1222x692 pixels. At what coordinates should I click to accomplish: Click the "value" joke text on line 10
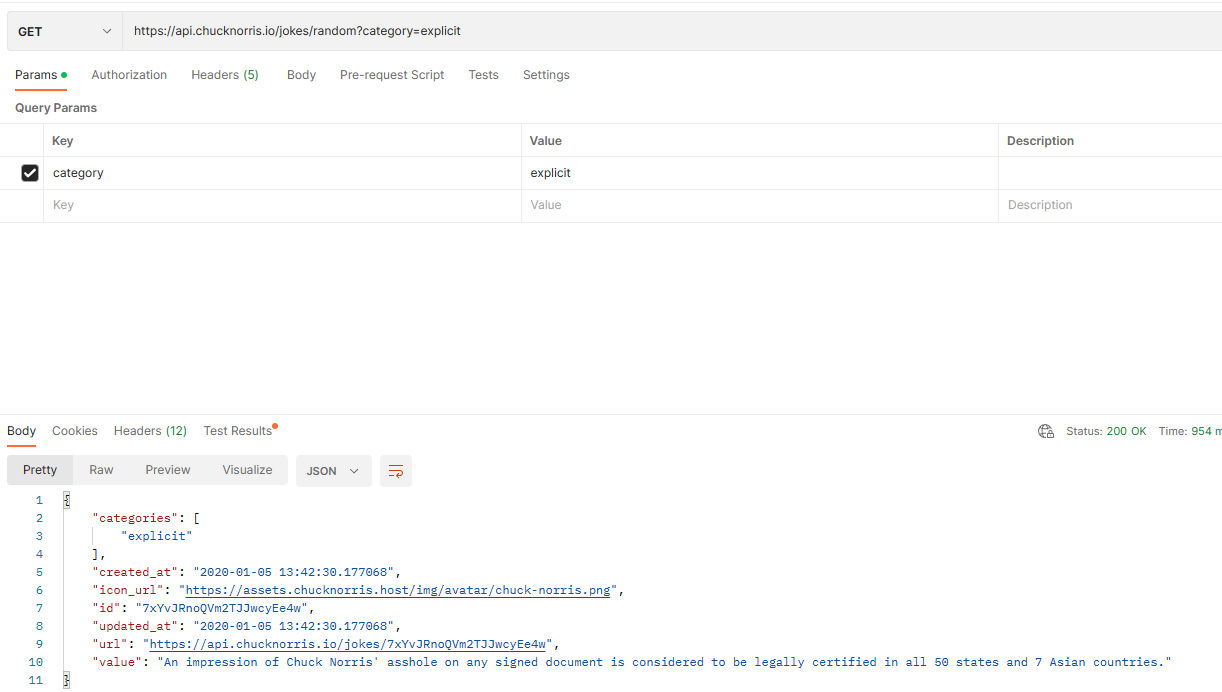(664, 662)
